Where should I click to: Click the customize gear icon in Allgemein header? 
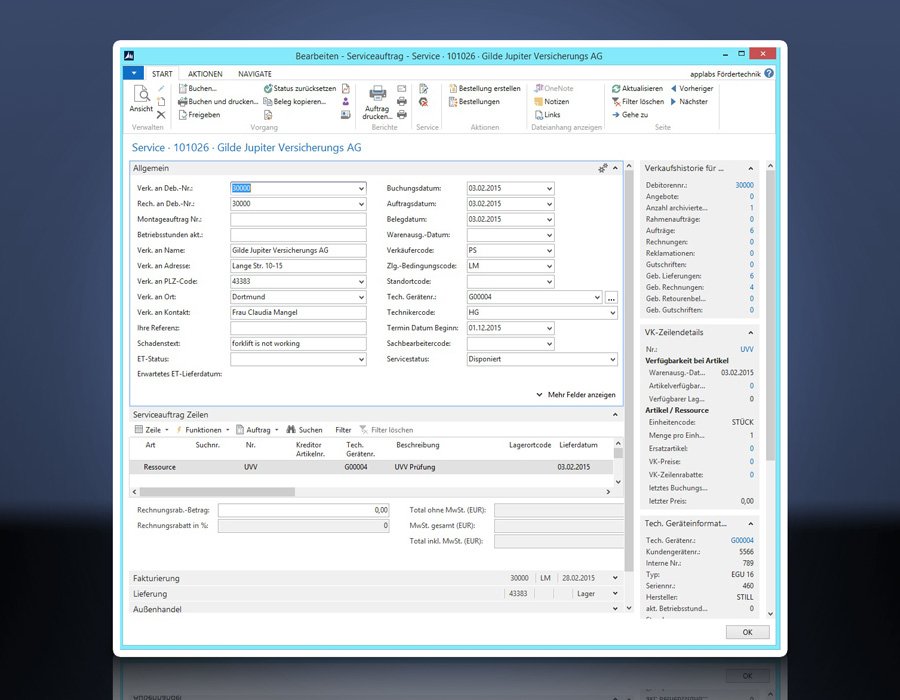[603, 168]
